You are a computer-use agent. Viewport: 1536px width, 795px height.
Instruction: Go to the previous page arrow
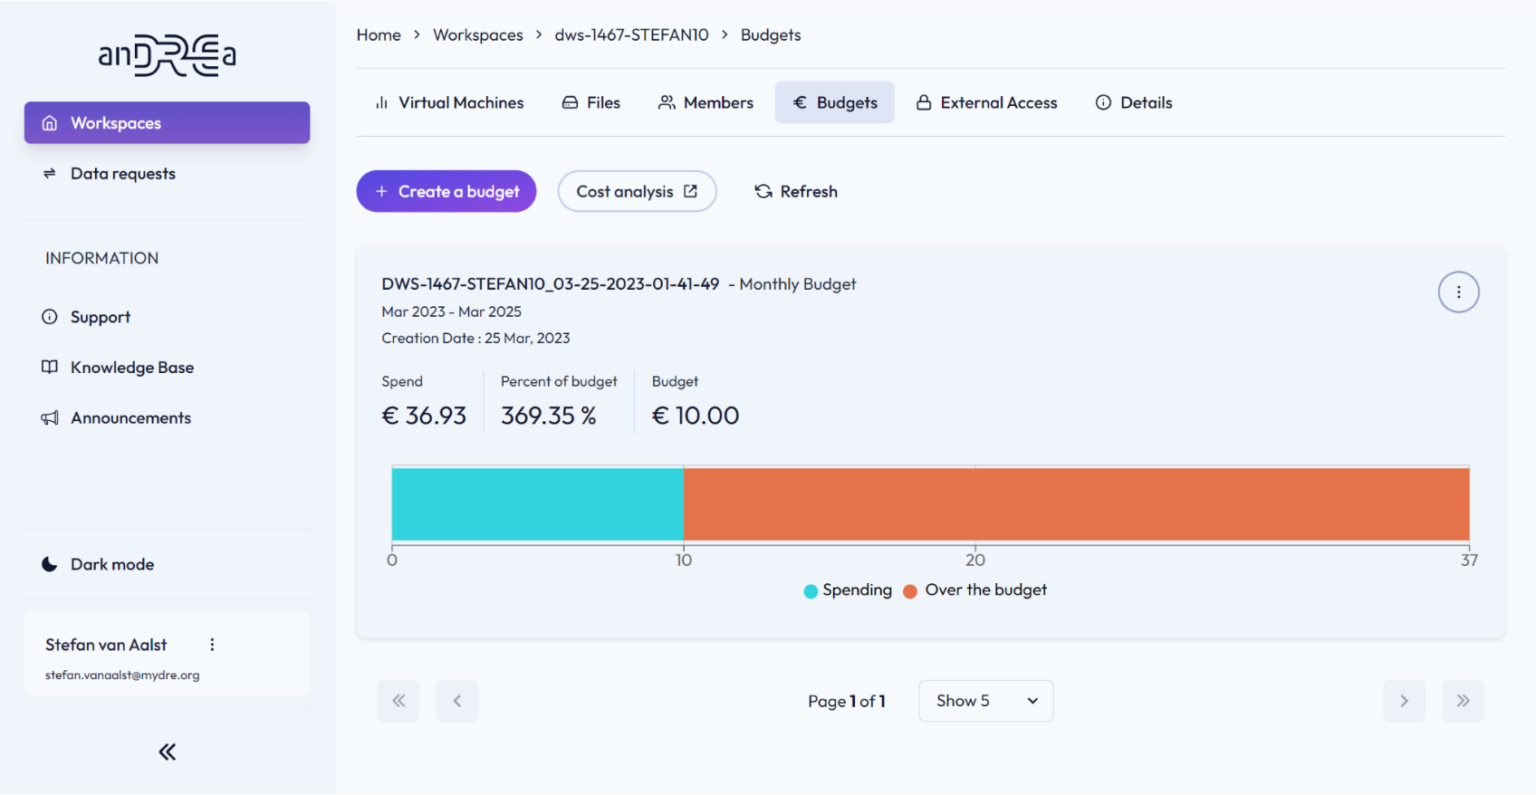[x=457, y=701]
